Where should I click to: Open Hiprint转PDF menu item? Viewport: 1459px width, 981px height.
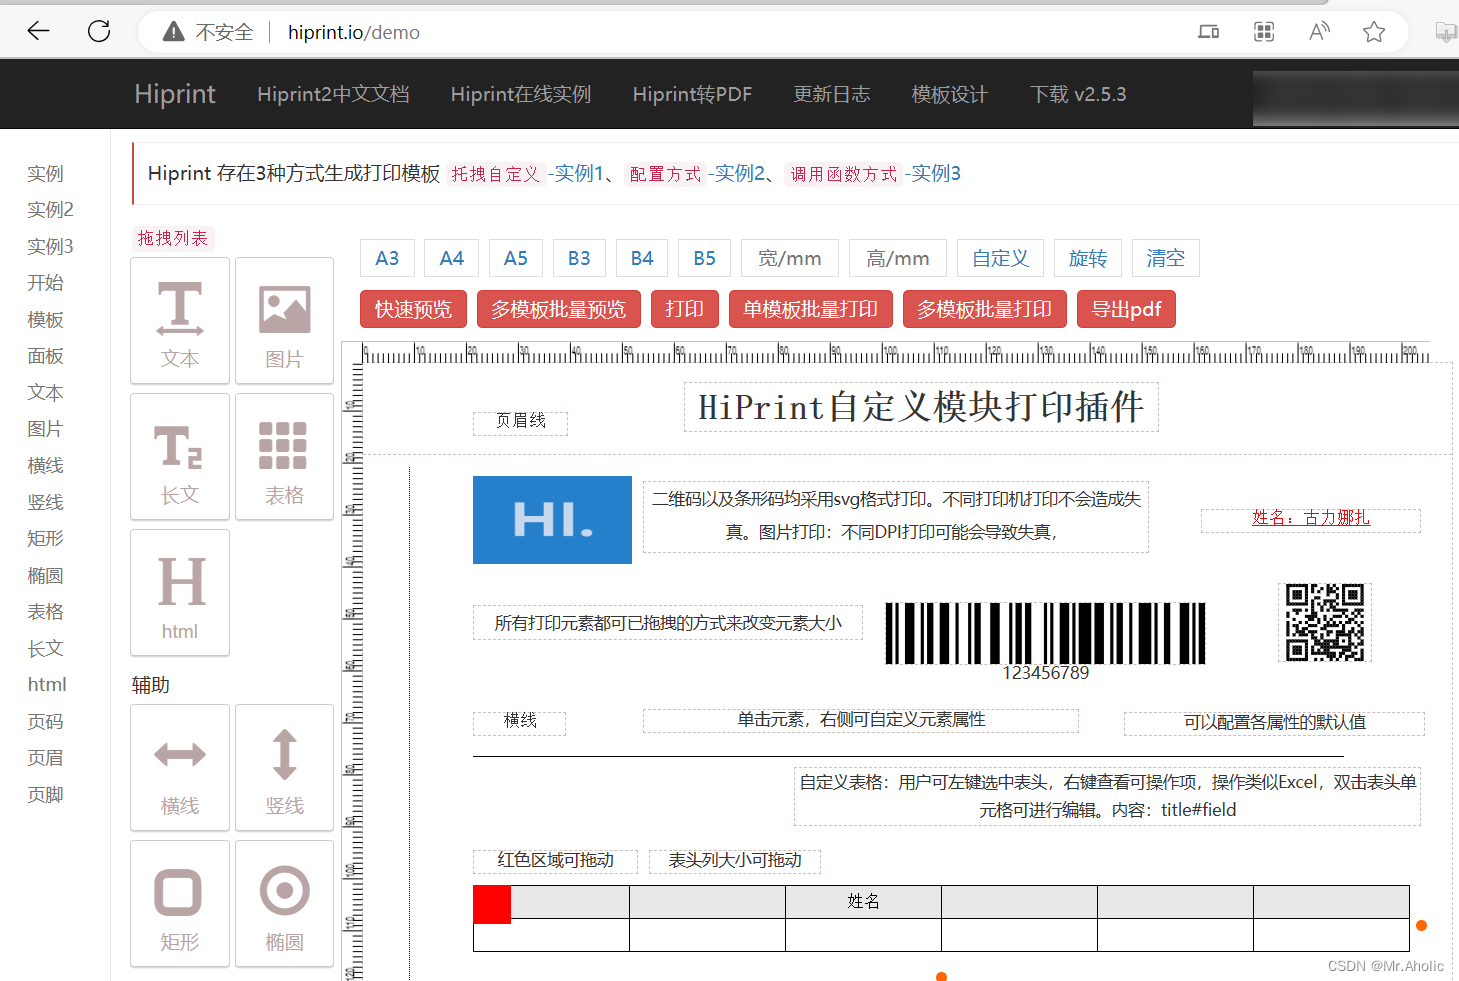point(692,94)
